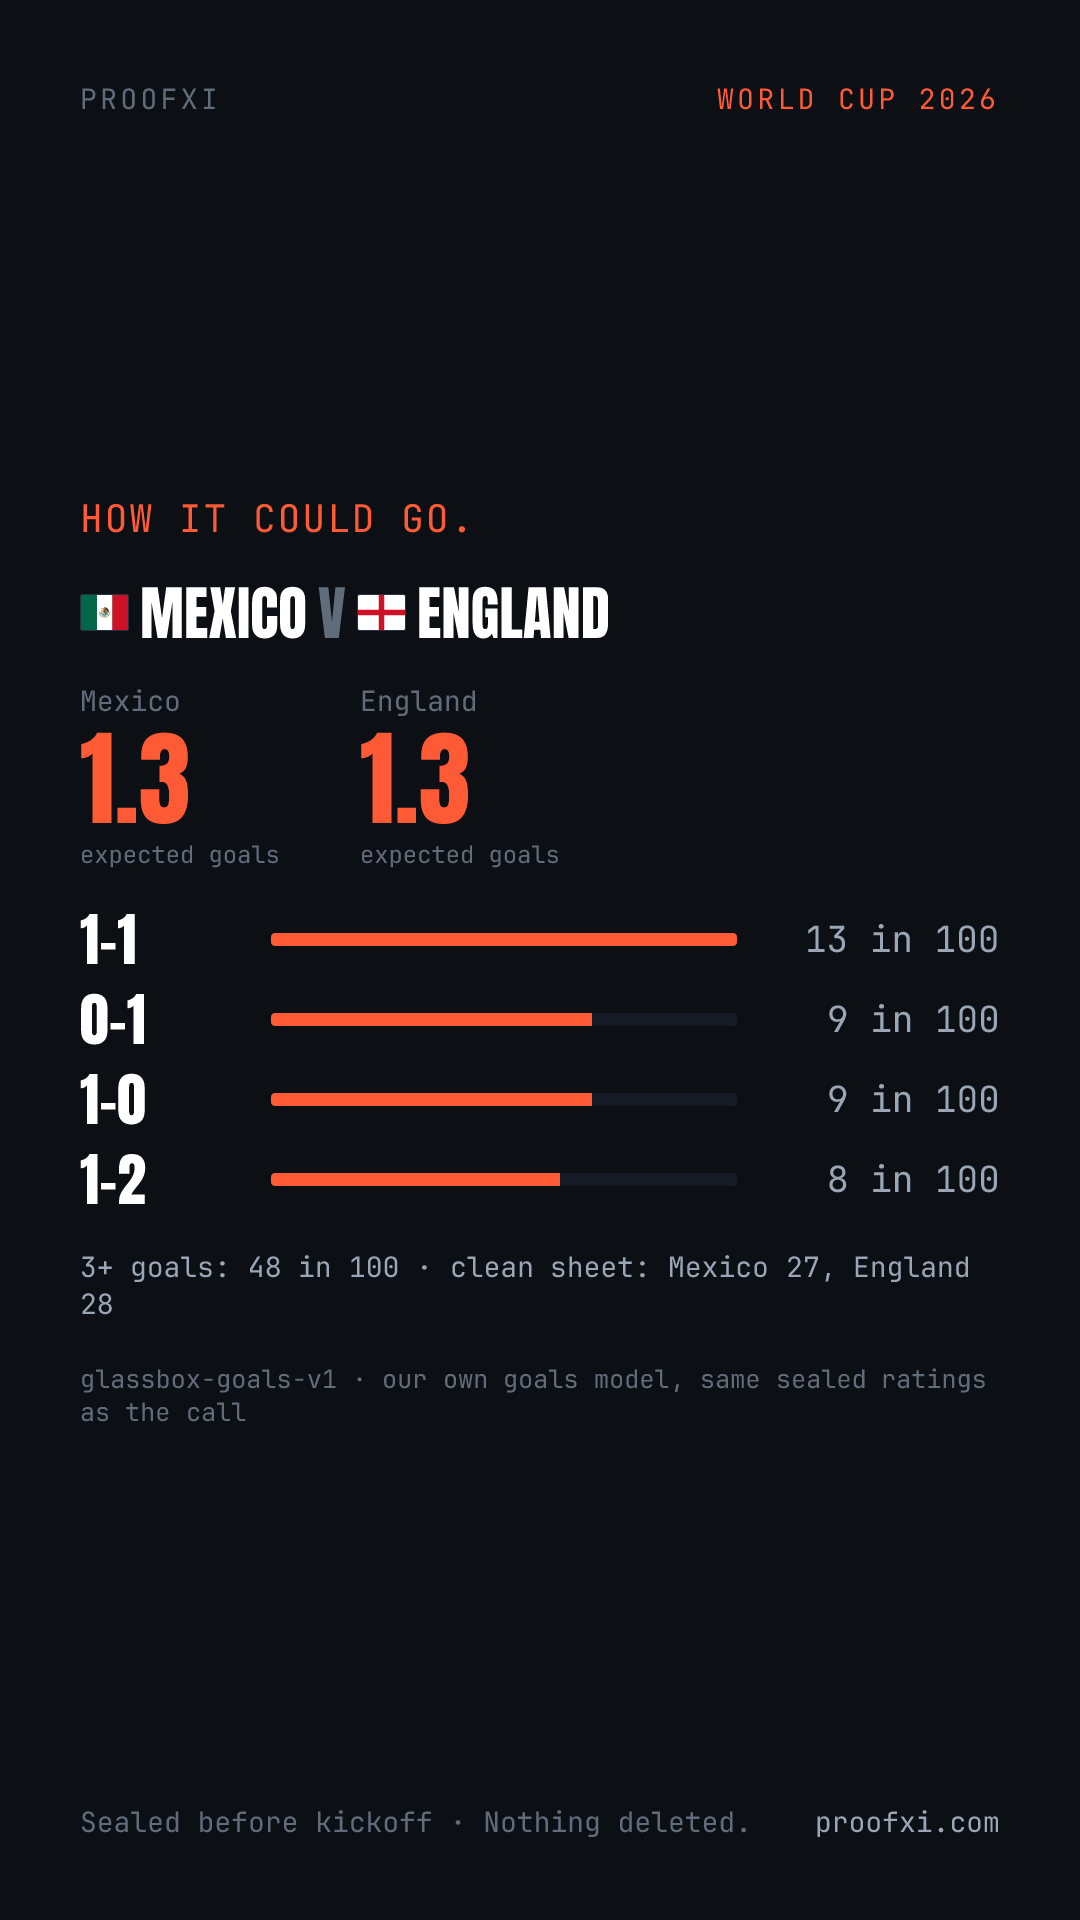The image size is (1080, 1920).
Task: Click the HOW IT COULD GO heading
Action: coord(275,520)
